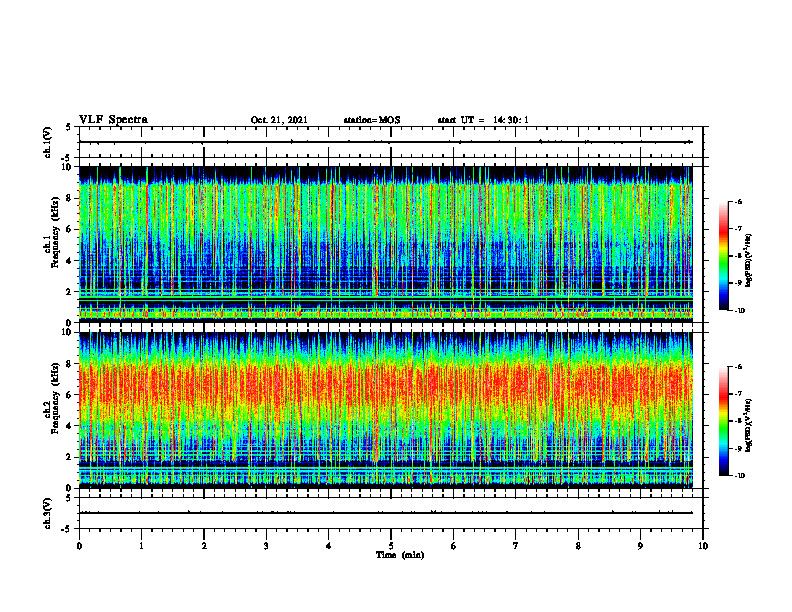Click the 'Time (min)' axis label
792x612 pixels.
[400, 555]
